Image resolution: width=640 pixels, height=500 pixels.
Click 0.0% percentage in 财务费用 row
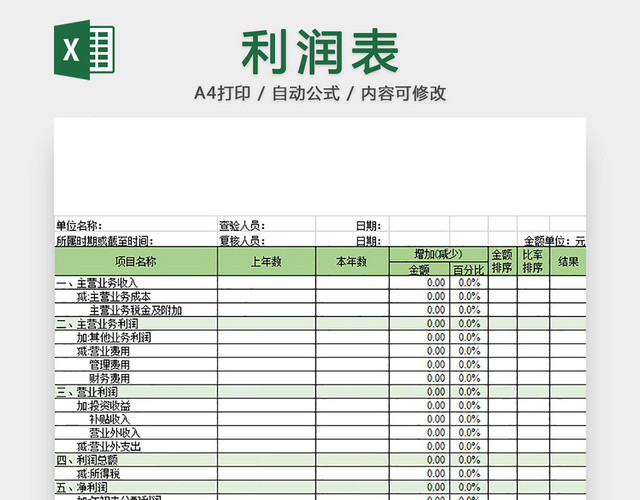469,378
